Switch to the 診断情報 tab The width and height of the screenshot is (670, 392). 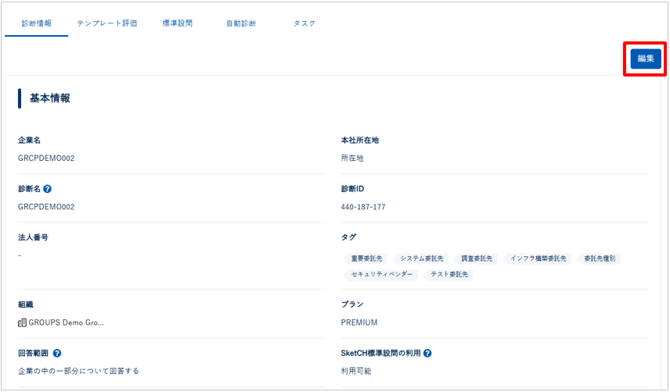tap(36, 23)
